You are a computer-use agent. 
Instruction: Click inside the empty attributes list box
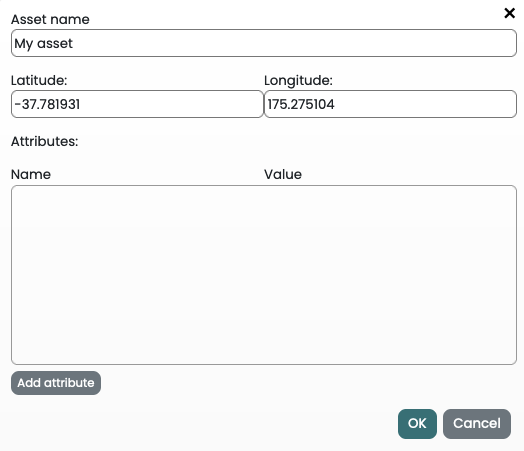pyautogui.click(x=264, y=275)
